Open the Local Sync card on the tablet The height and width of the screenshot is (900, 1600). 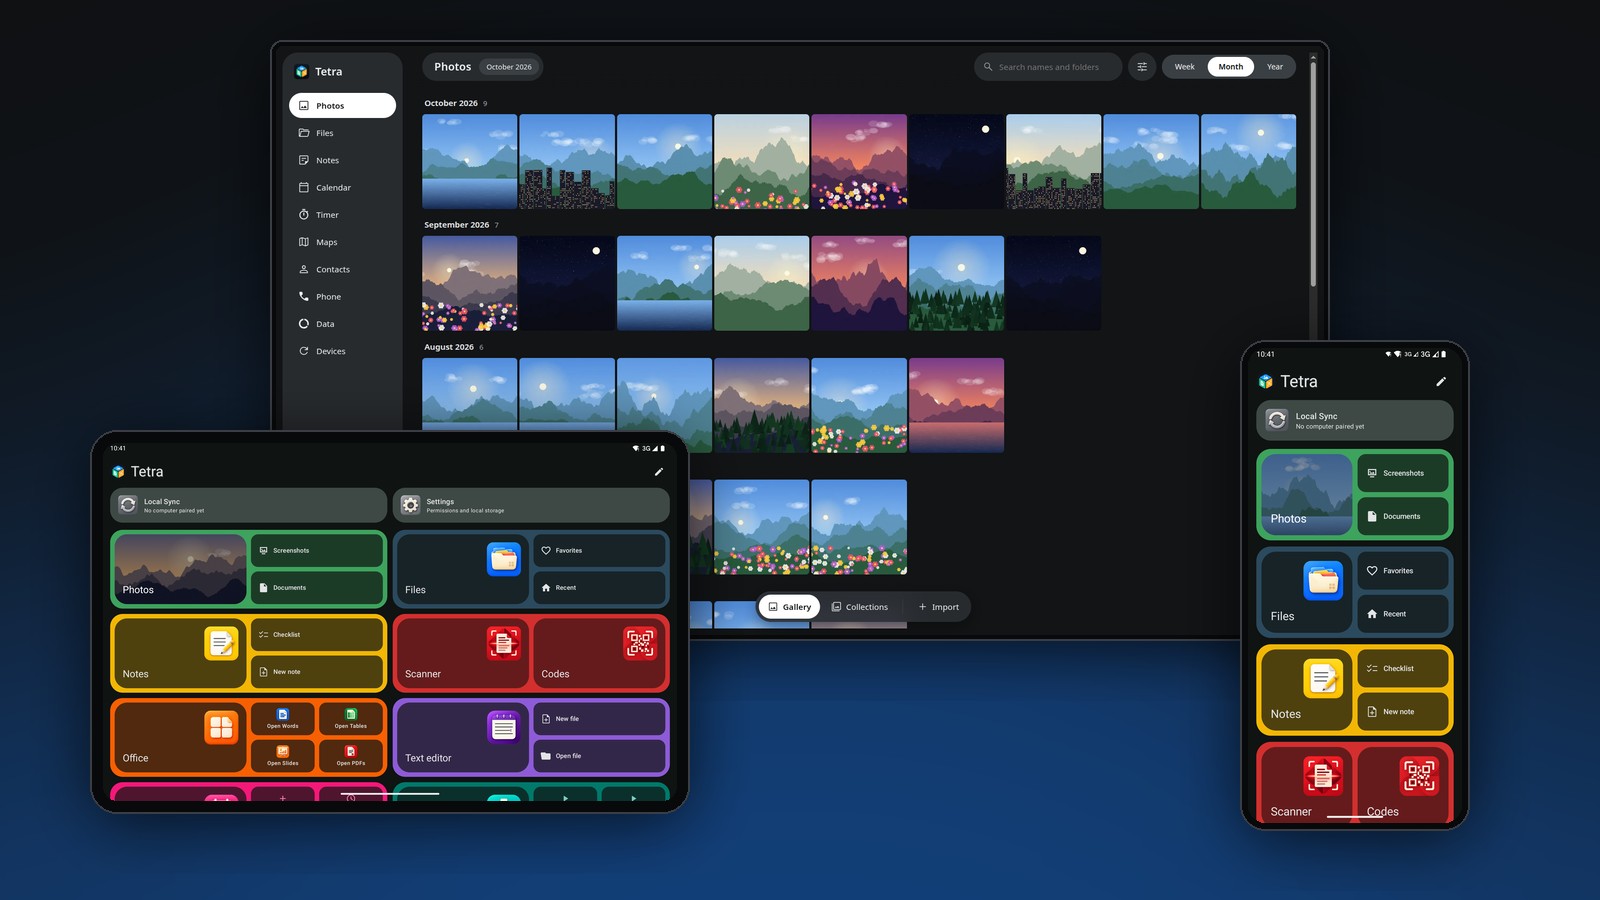click(248, 505)
